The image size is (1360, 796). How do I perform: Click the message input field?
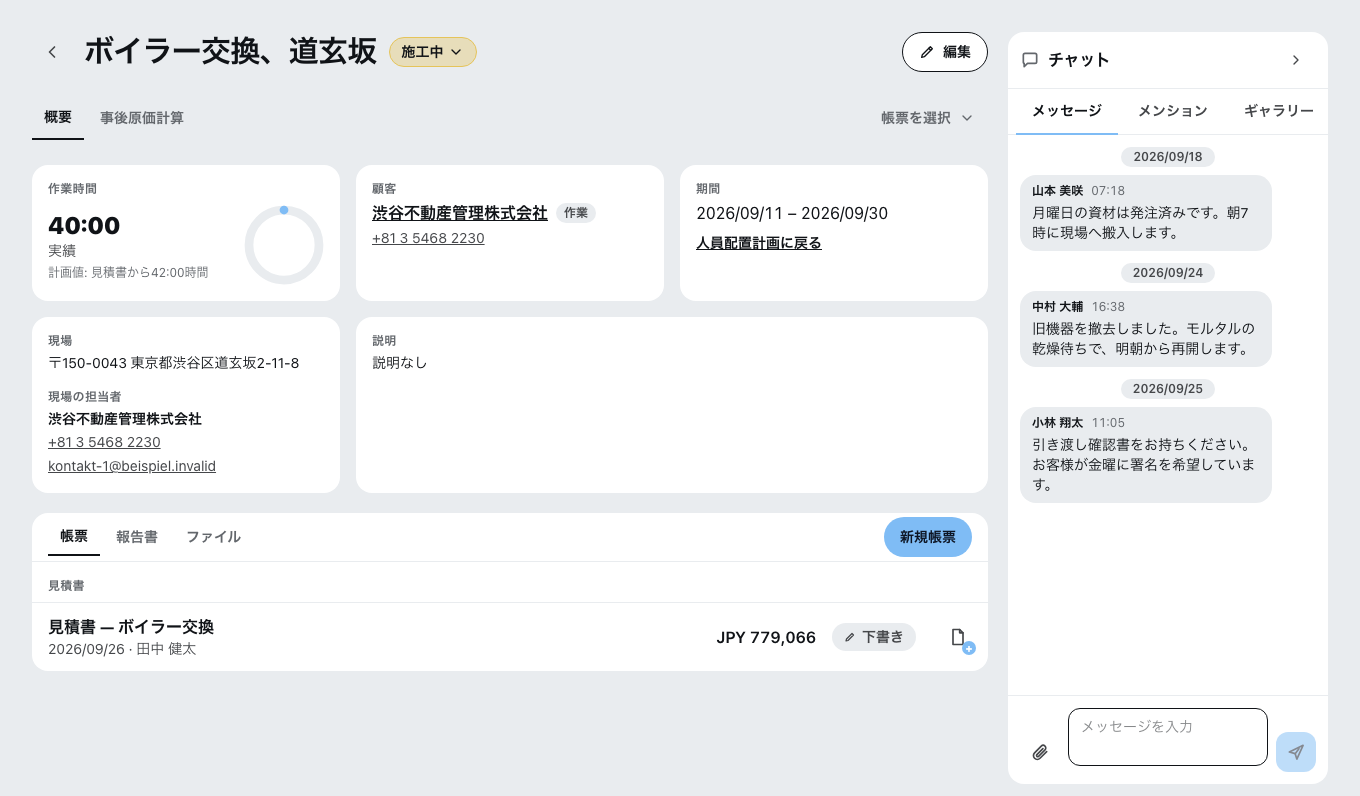(x=1168, y=737)
